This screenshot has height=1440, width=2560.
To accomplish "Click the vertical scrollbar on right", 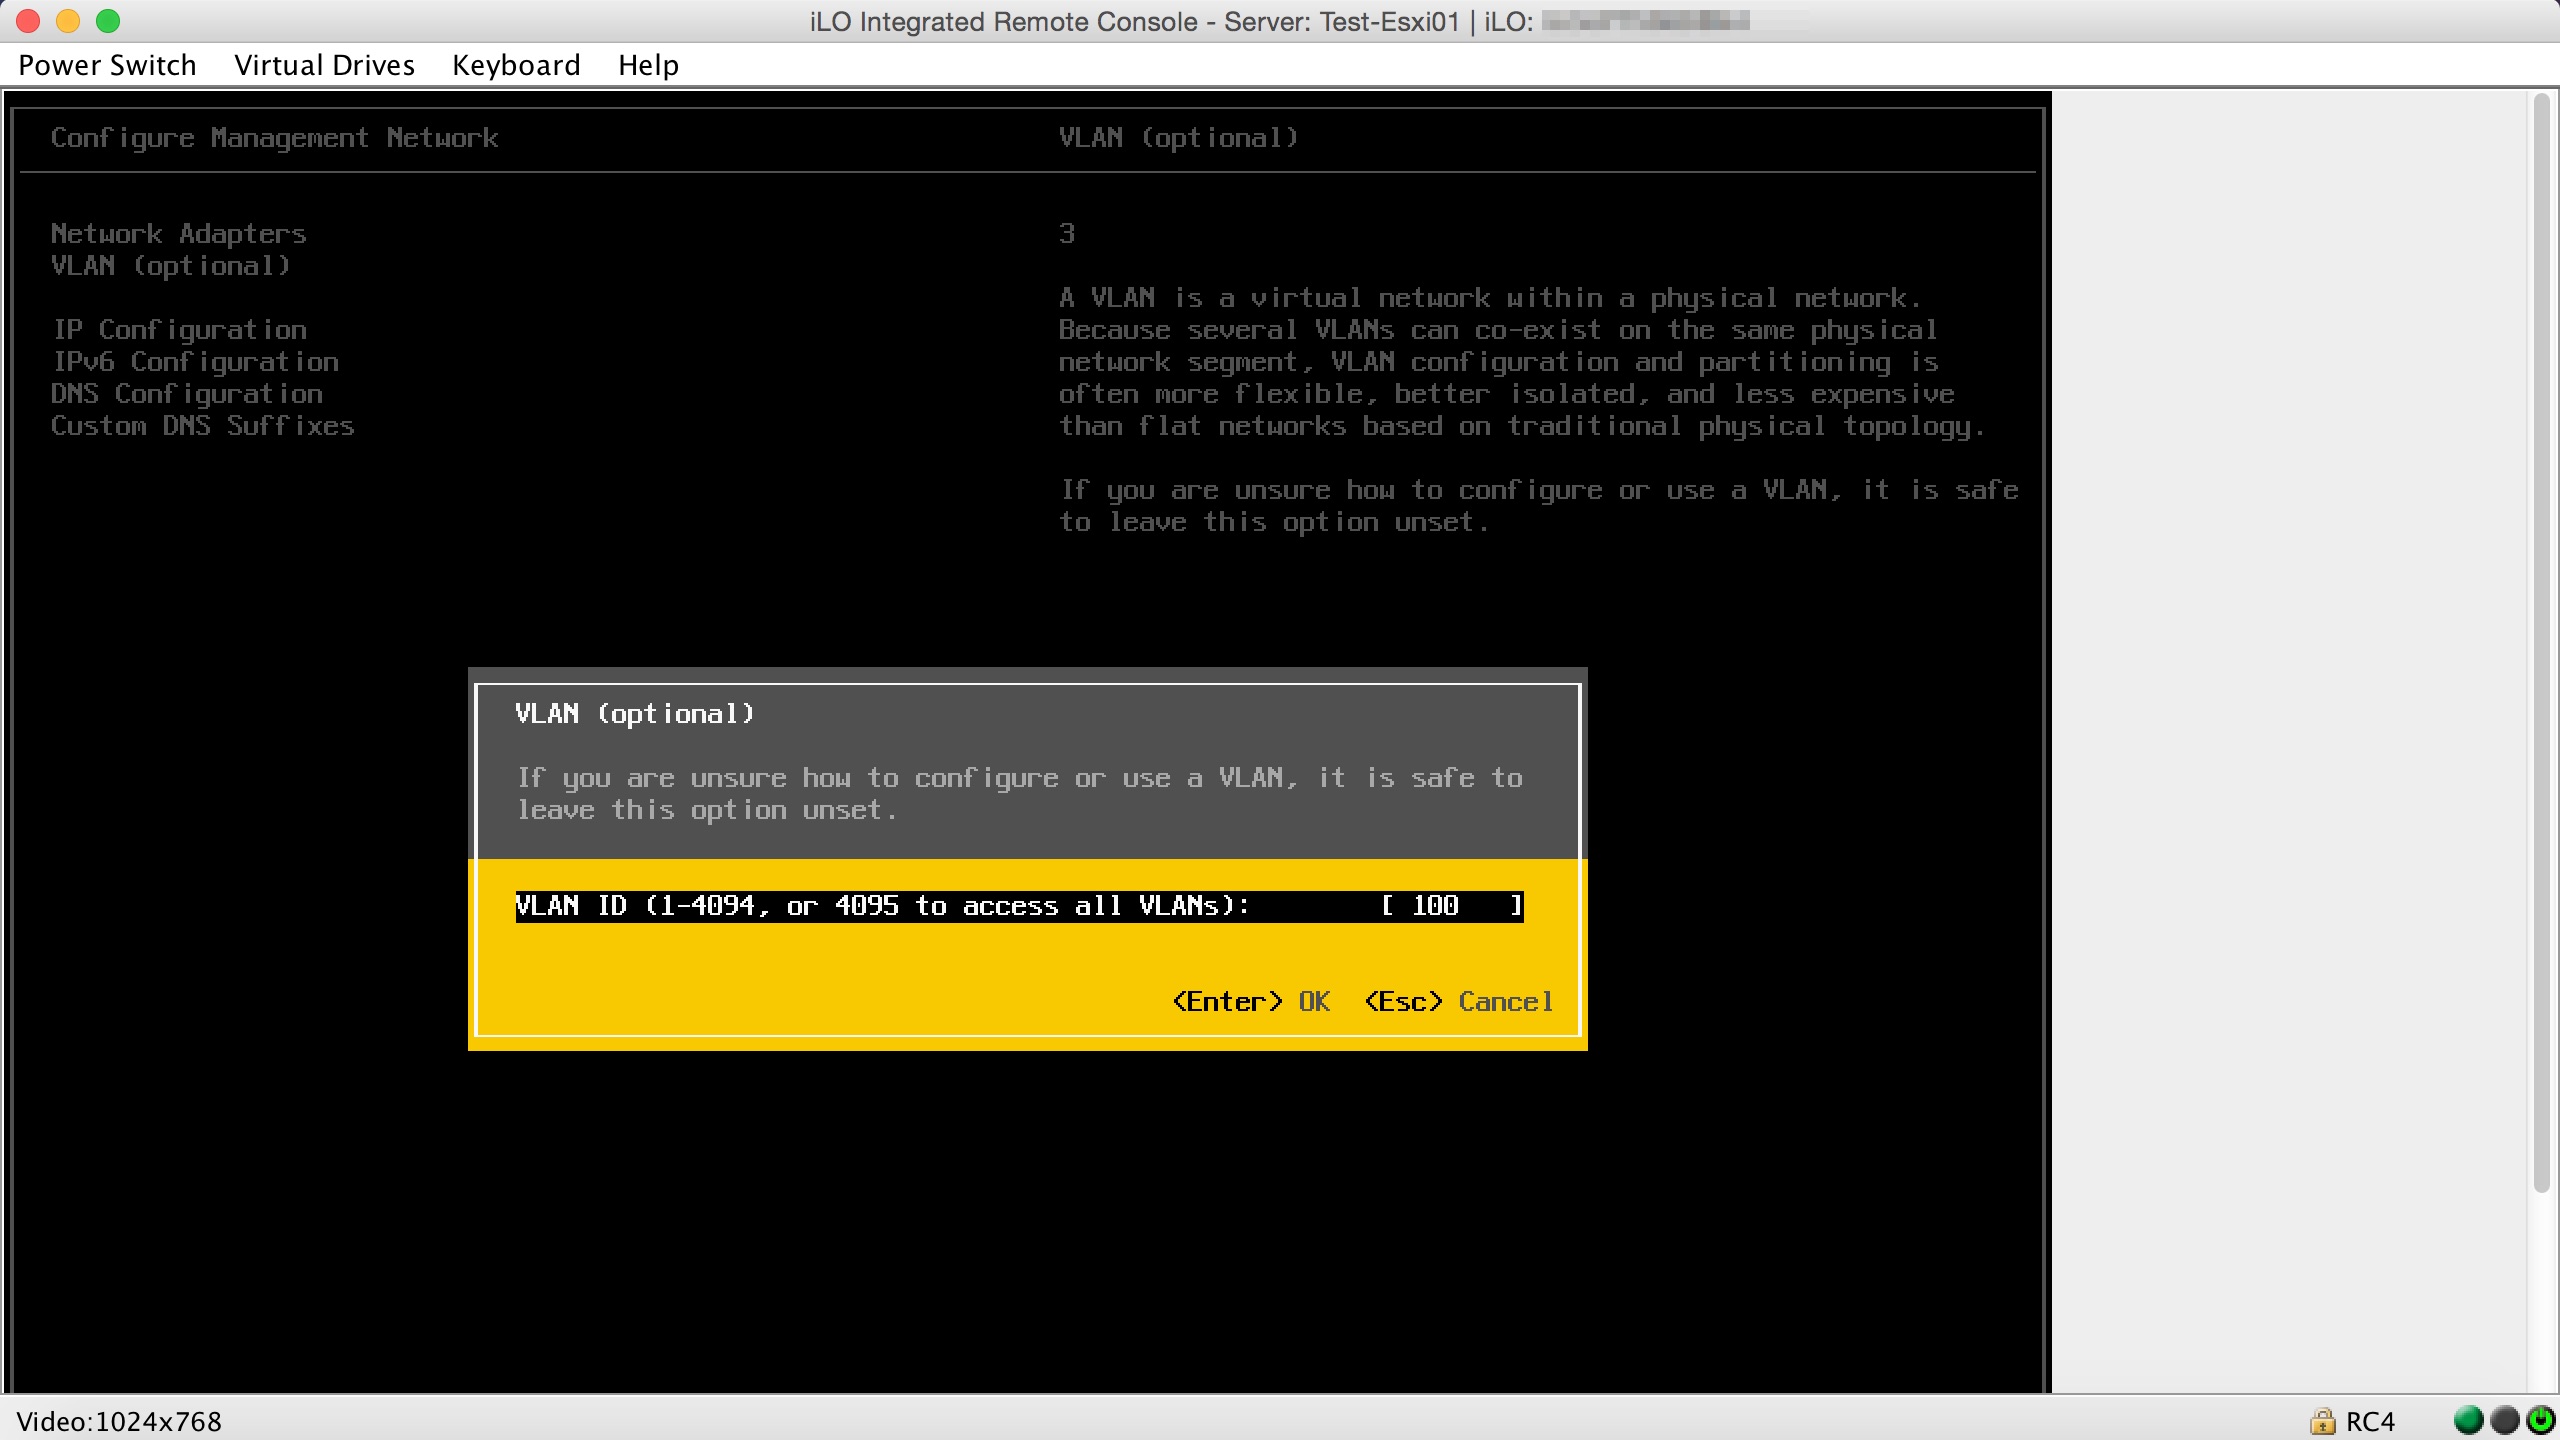I will 2541,640.
